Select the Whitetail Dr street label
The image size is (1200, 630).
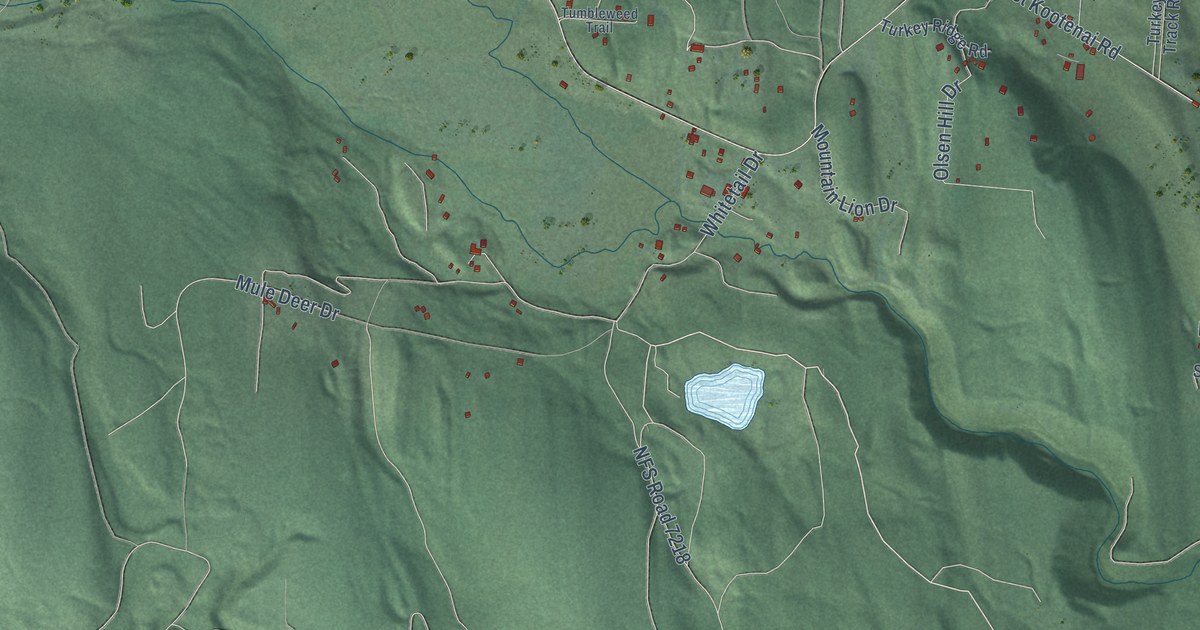coord(733,193)
